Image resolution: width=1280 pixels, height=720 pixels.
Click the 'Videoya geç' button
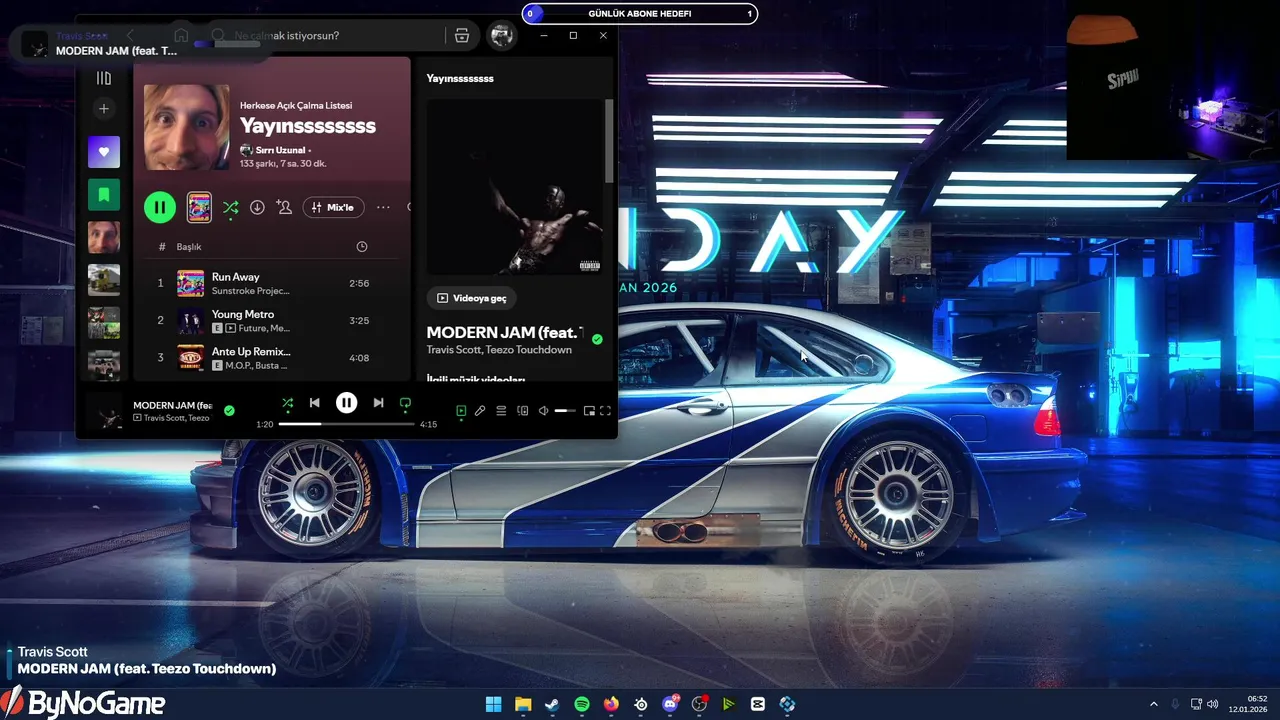(471, 298)
